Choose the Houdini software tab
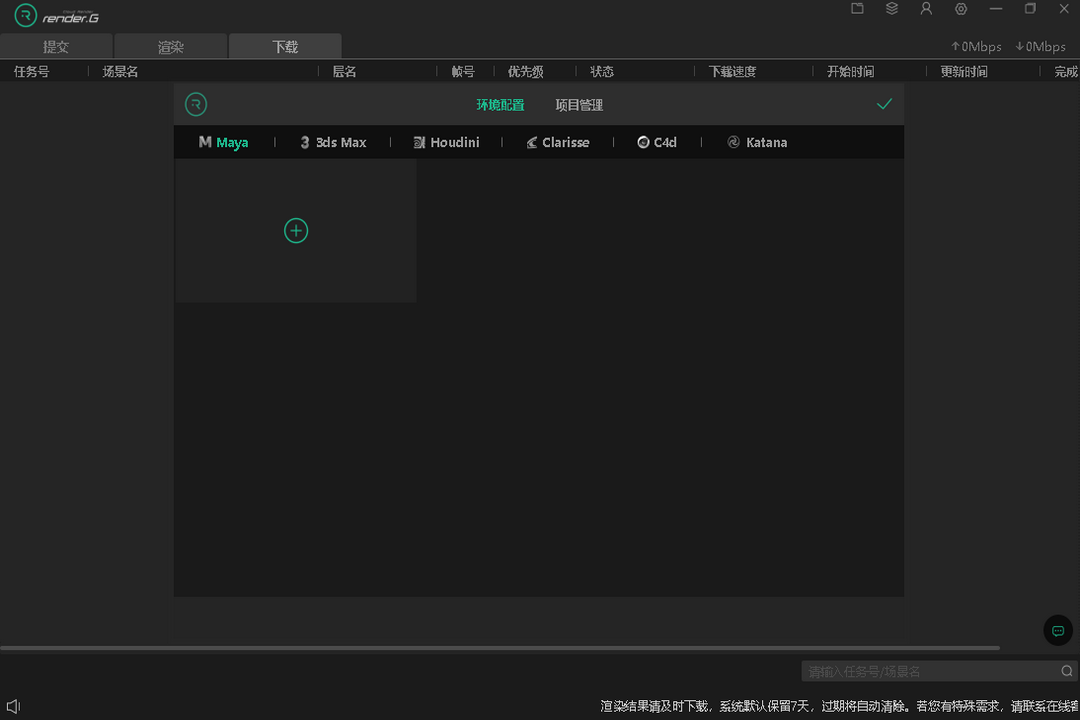 point(446,143)
